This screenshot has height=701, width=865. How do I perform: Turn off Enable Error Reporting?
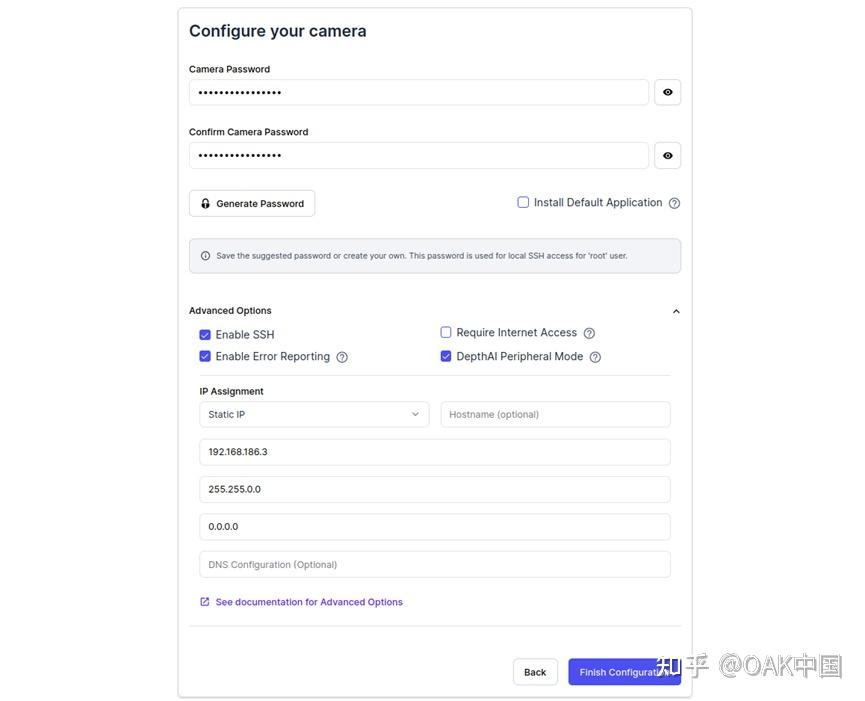coord(205,356)
